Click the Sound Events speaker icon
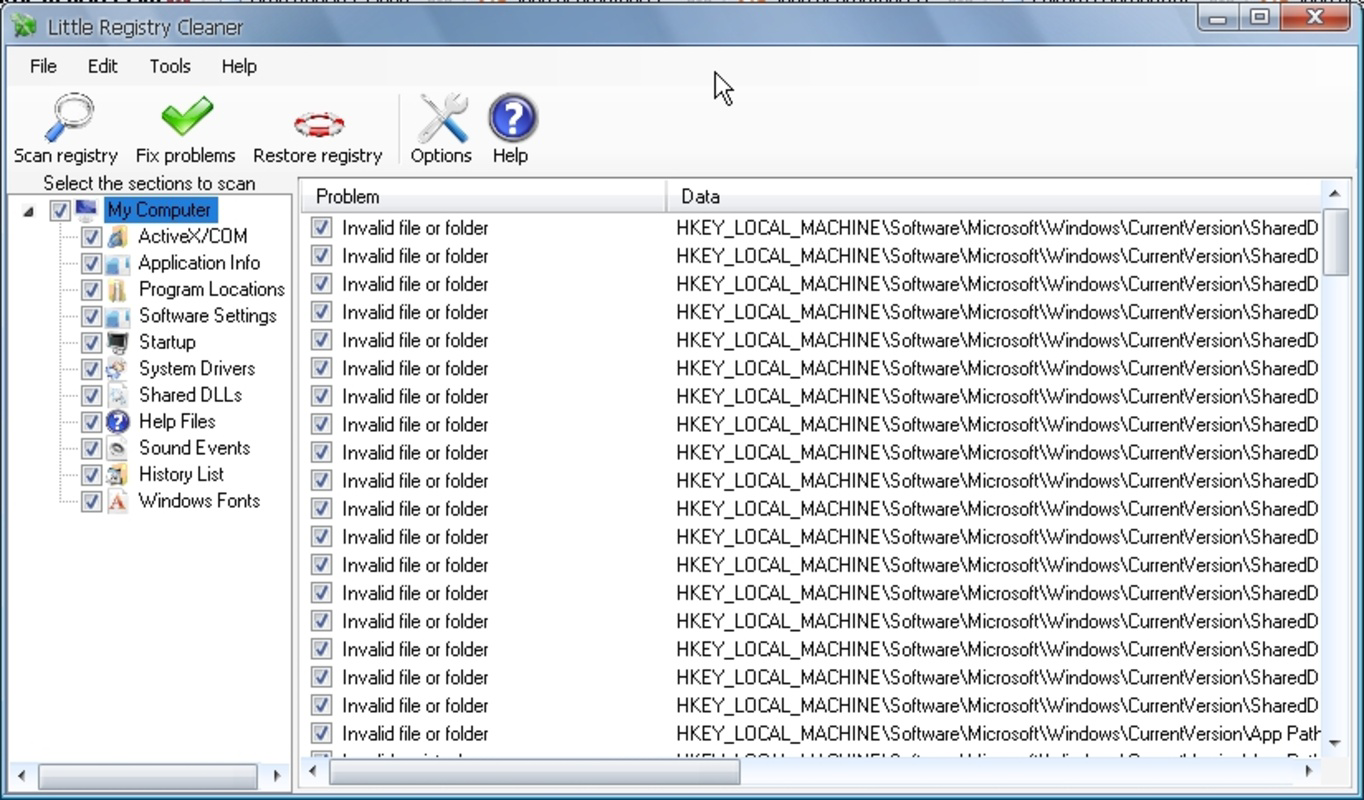 tap(118, 449)
